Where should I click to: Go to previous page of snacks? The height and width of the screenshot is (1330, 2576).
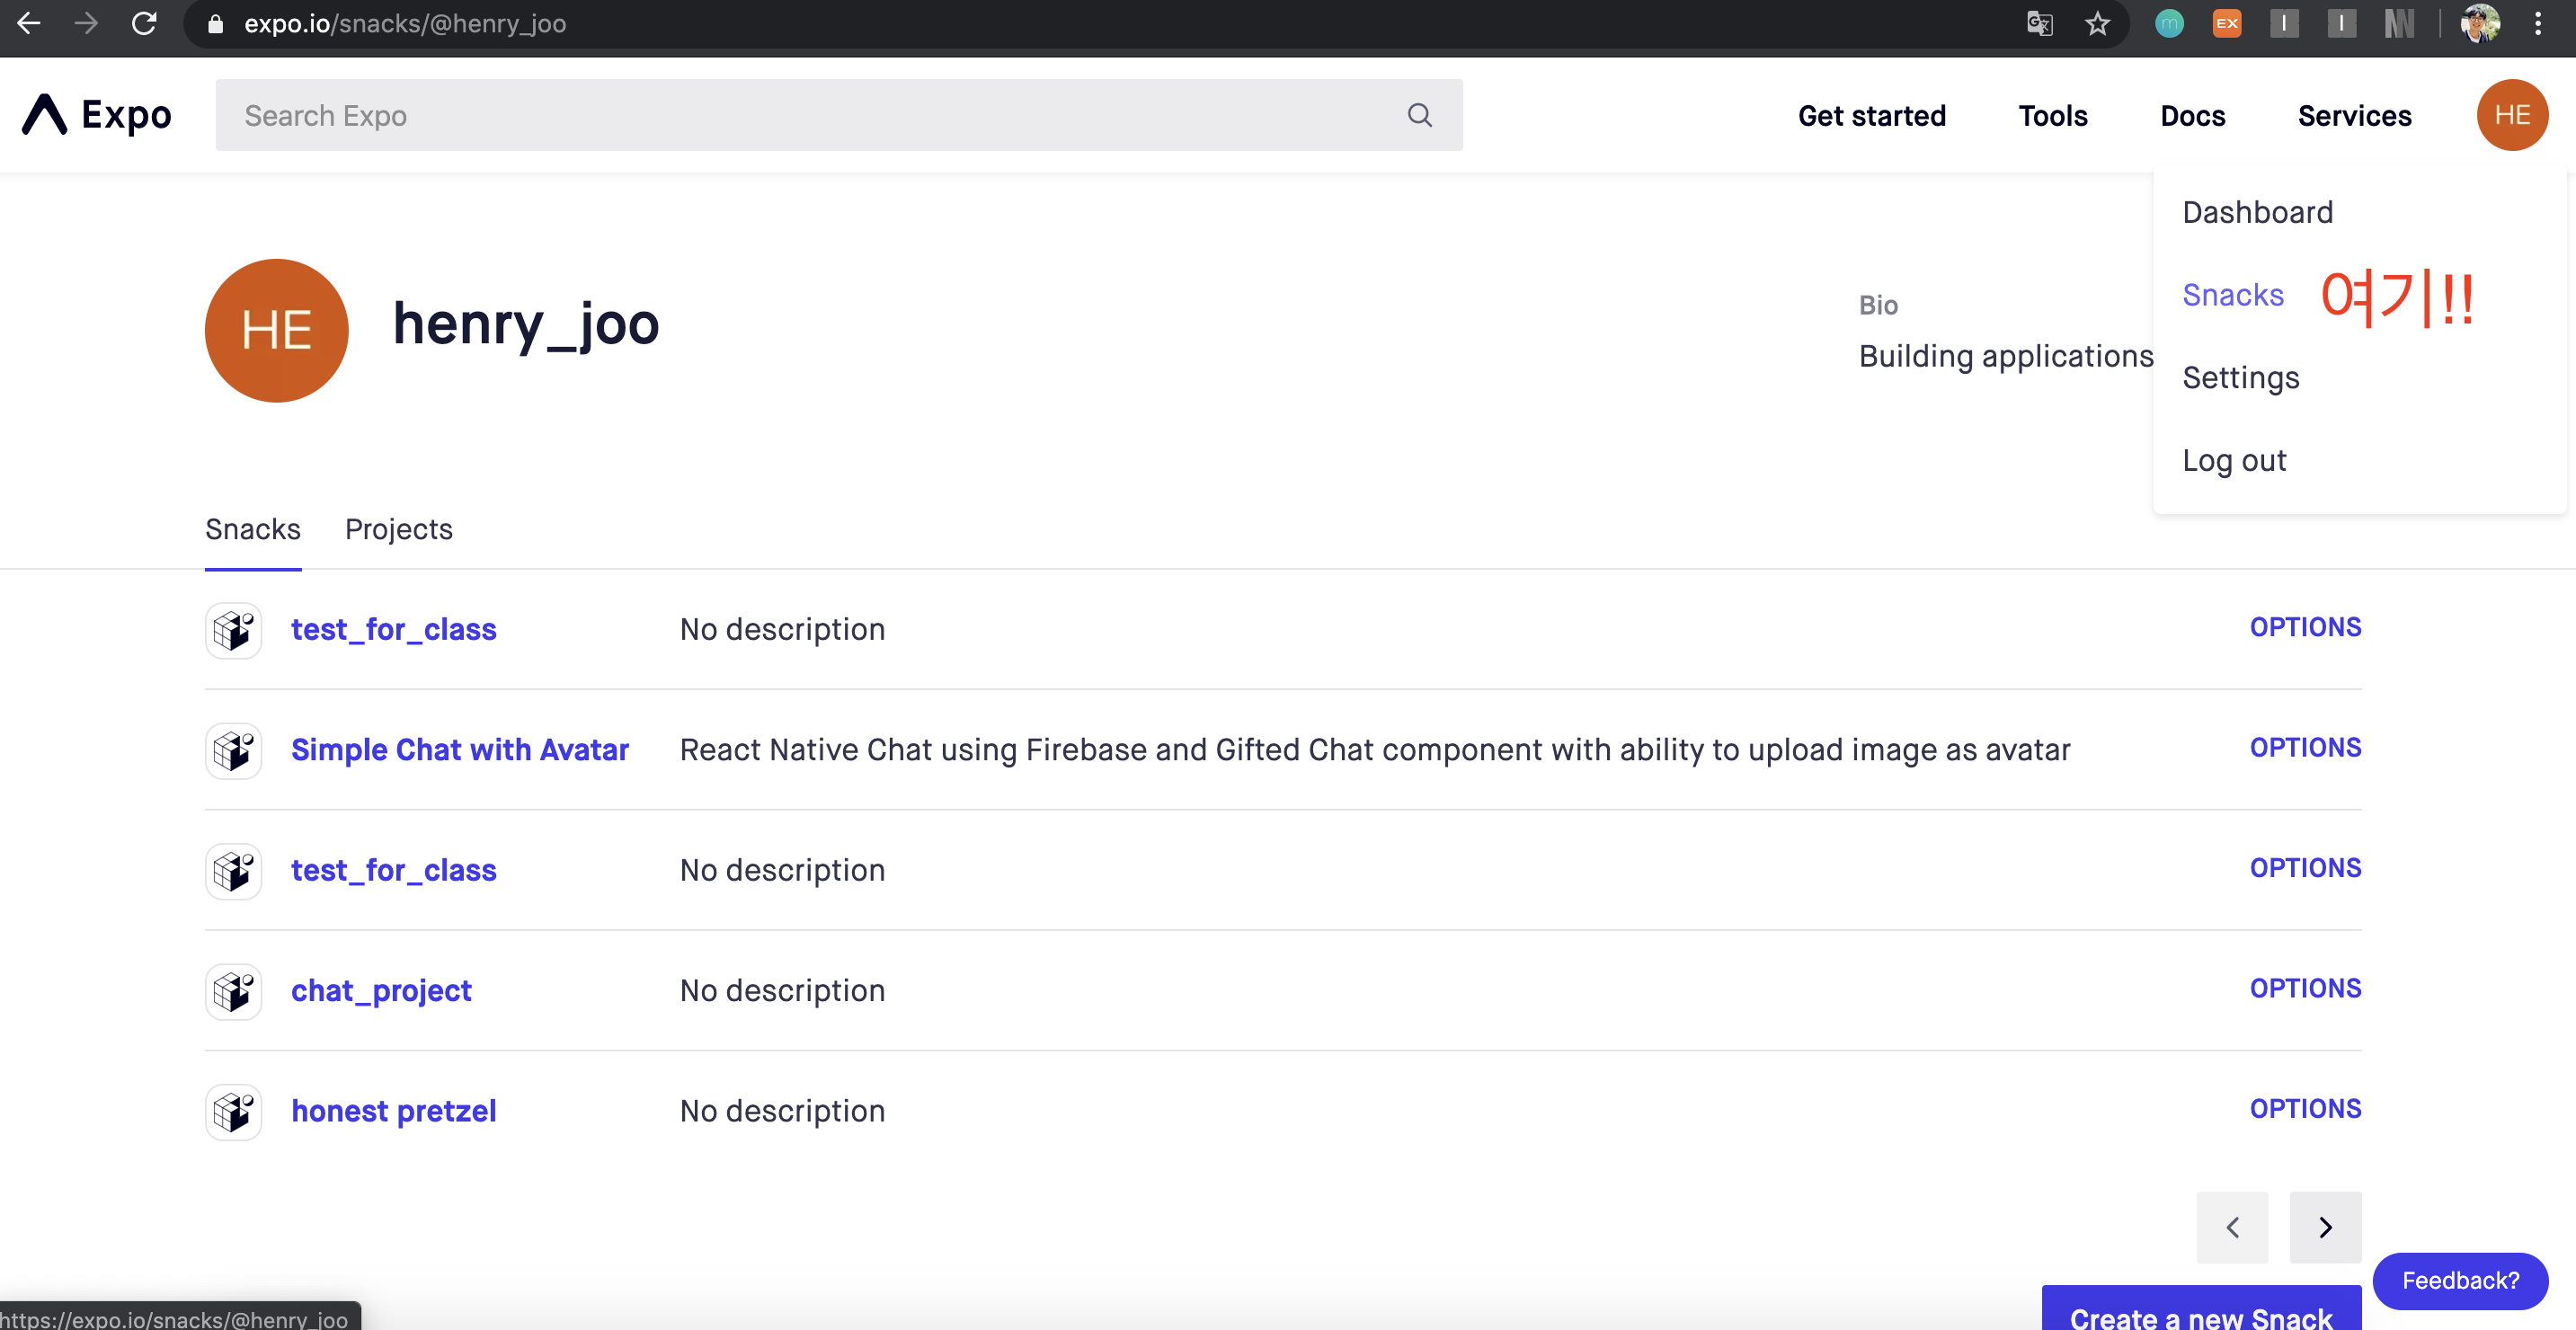pos(2232,1227)
